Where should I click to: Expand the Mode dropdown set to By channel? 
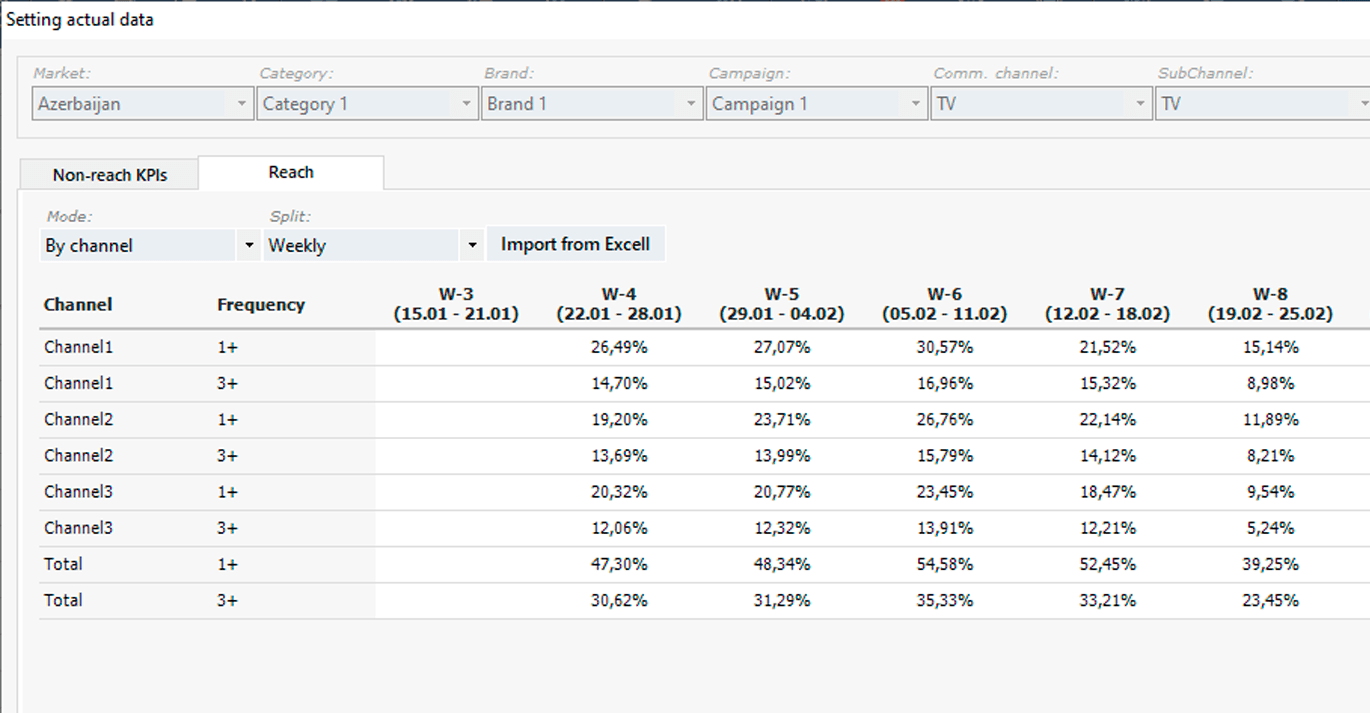151,245
